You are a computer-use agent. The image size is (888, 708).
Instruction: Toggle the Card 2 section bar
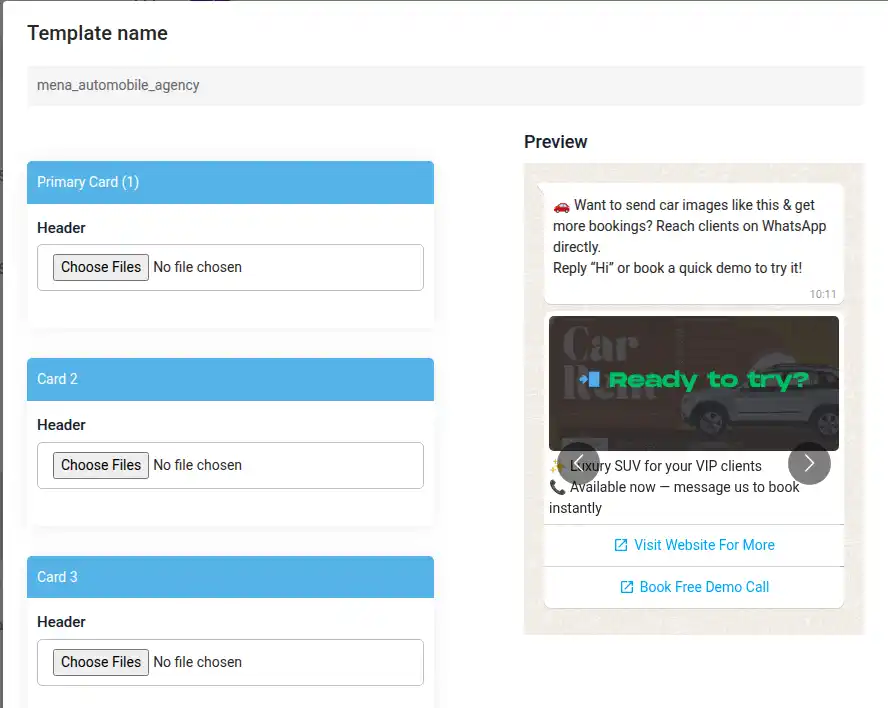click(x=230, y=379)
